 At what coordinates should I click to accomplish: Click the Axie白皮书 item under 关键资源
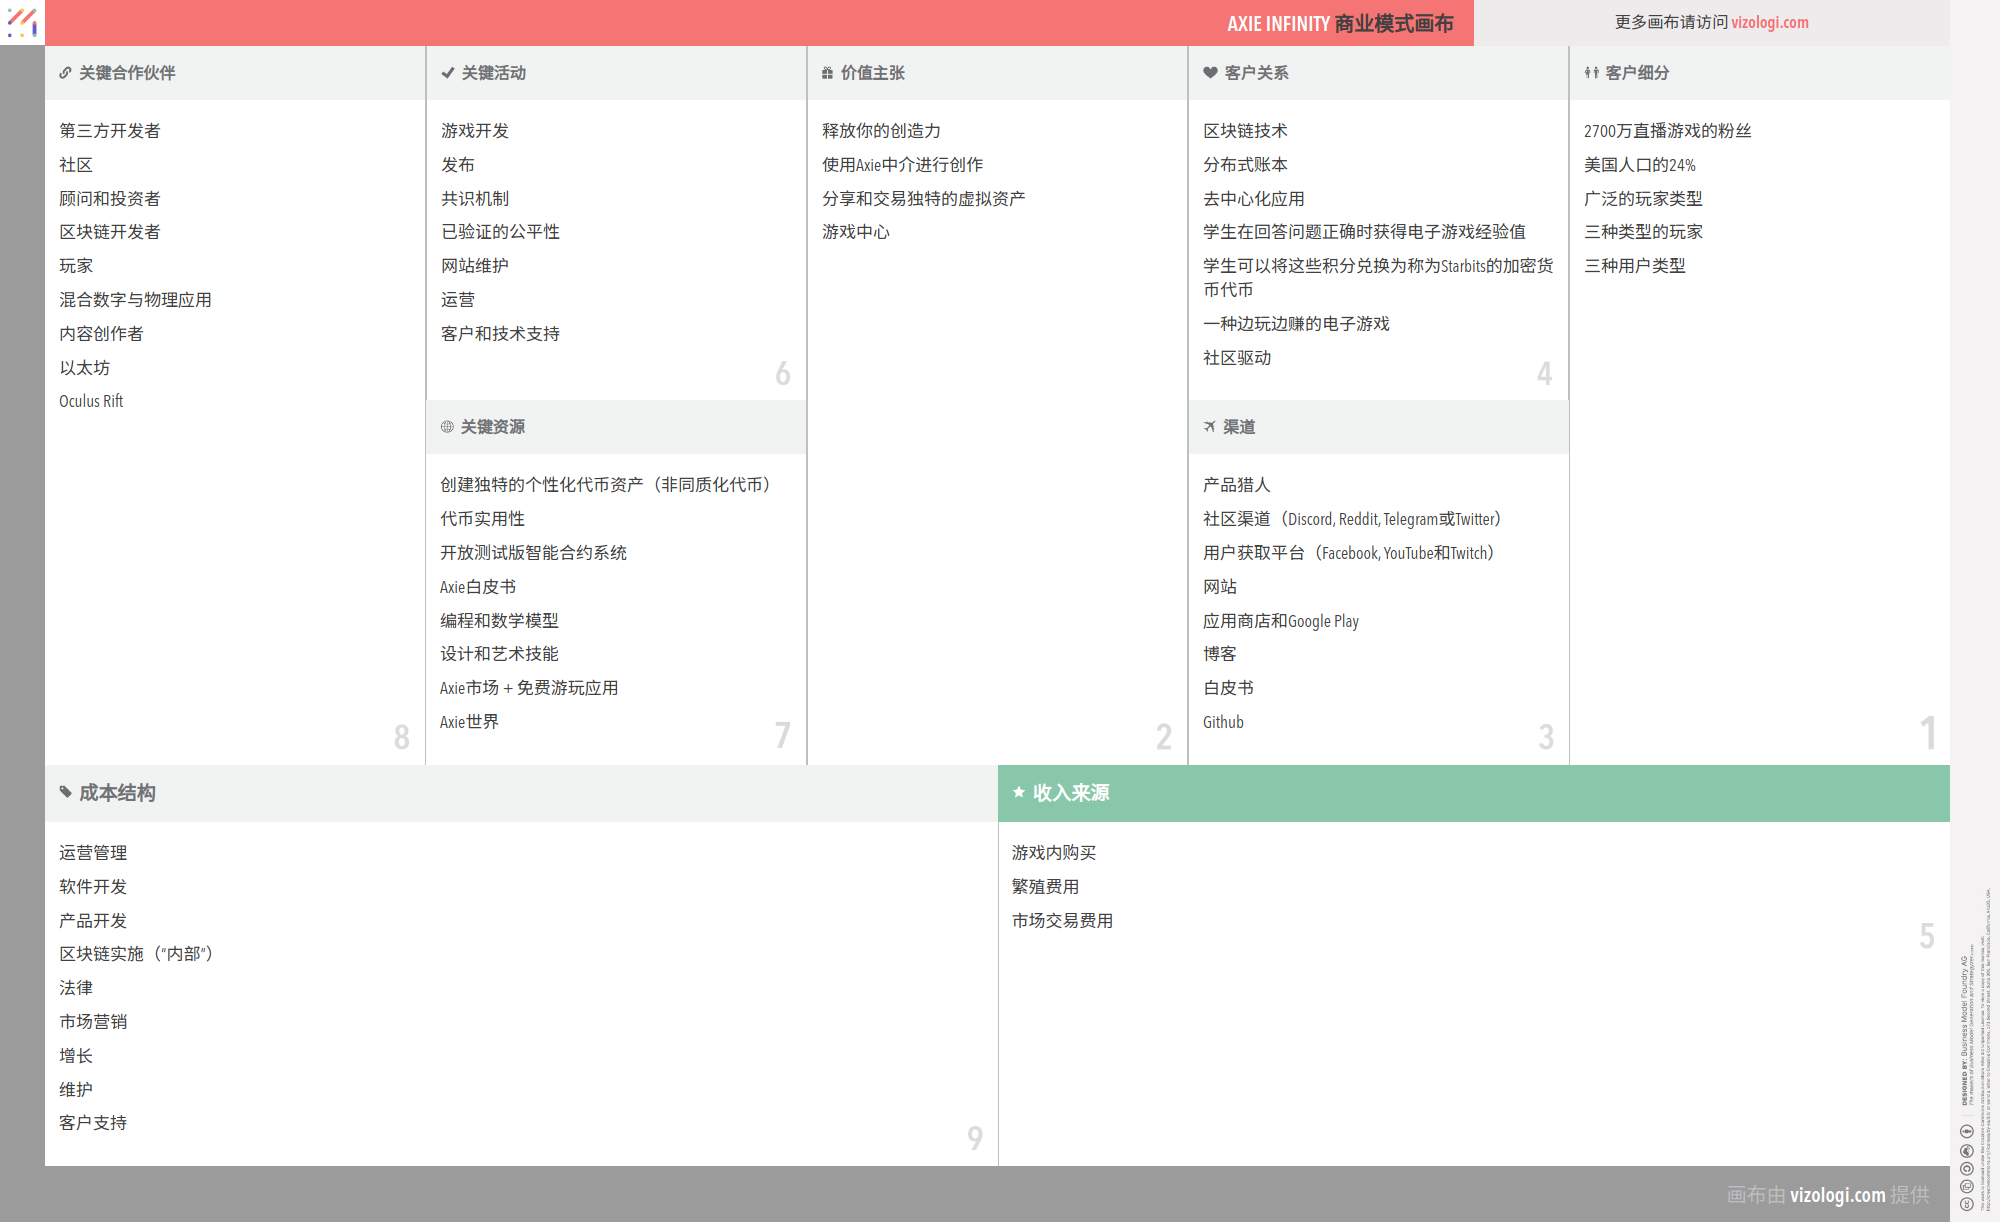pos(477,586)
